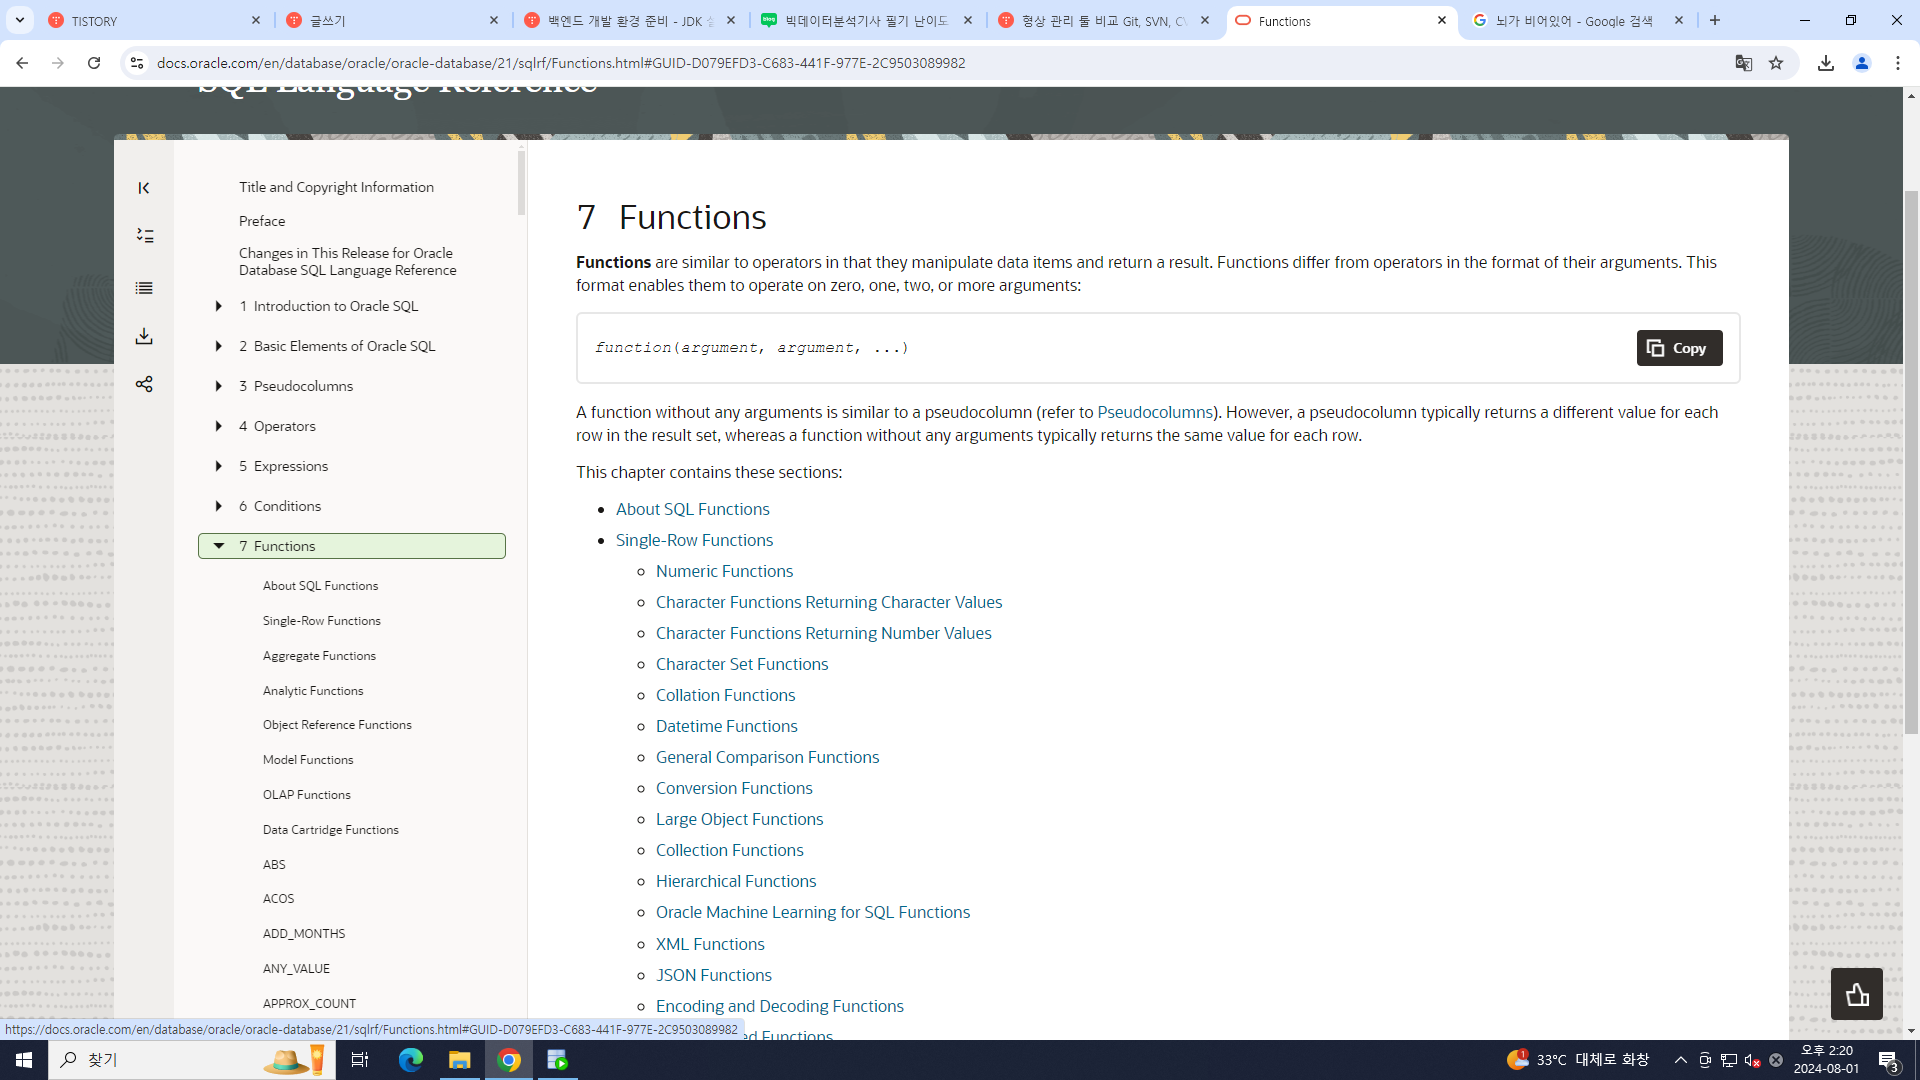Open the table of contents list icon

pyautogui.click(x=144, y=288)
